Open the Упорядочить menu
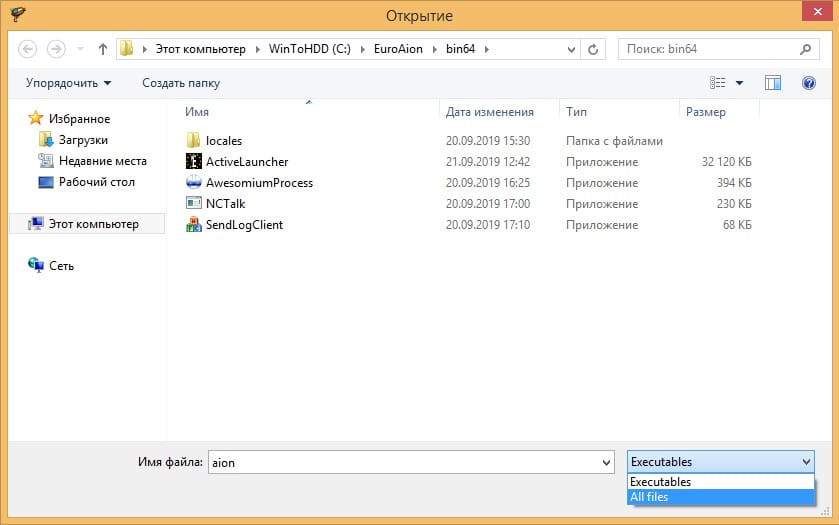839x525 pixels. point(68,83)
